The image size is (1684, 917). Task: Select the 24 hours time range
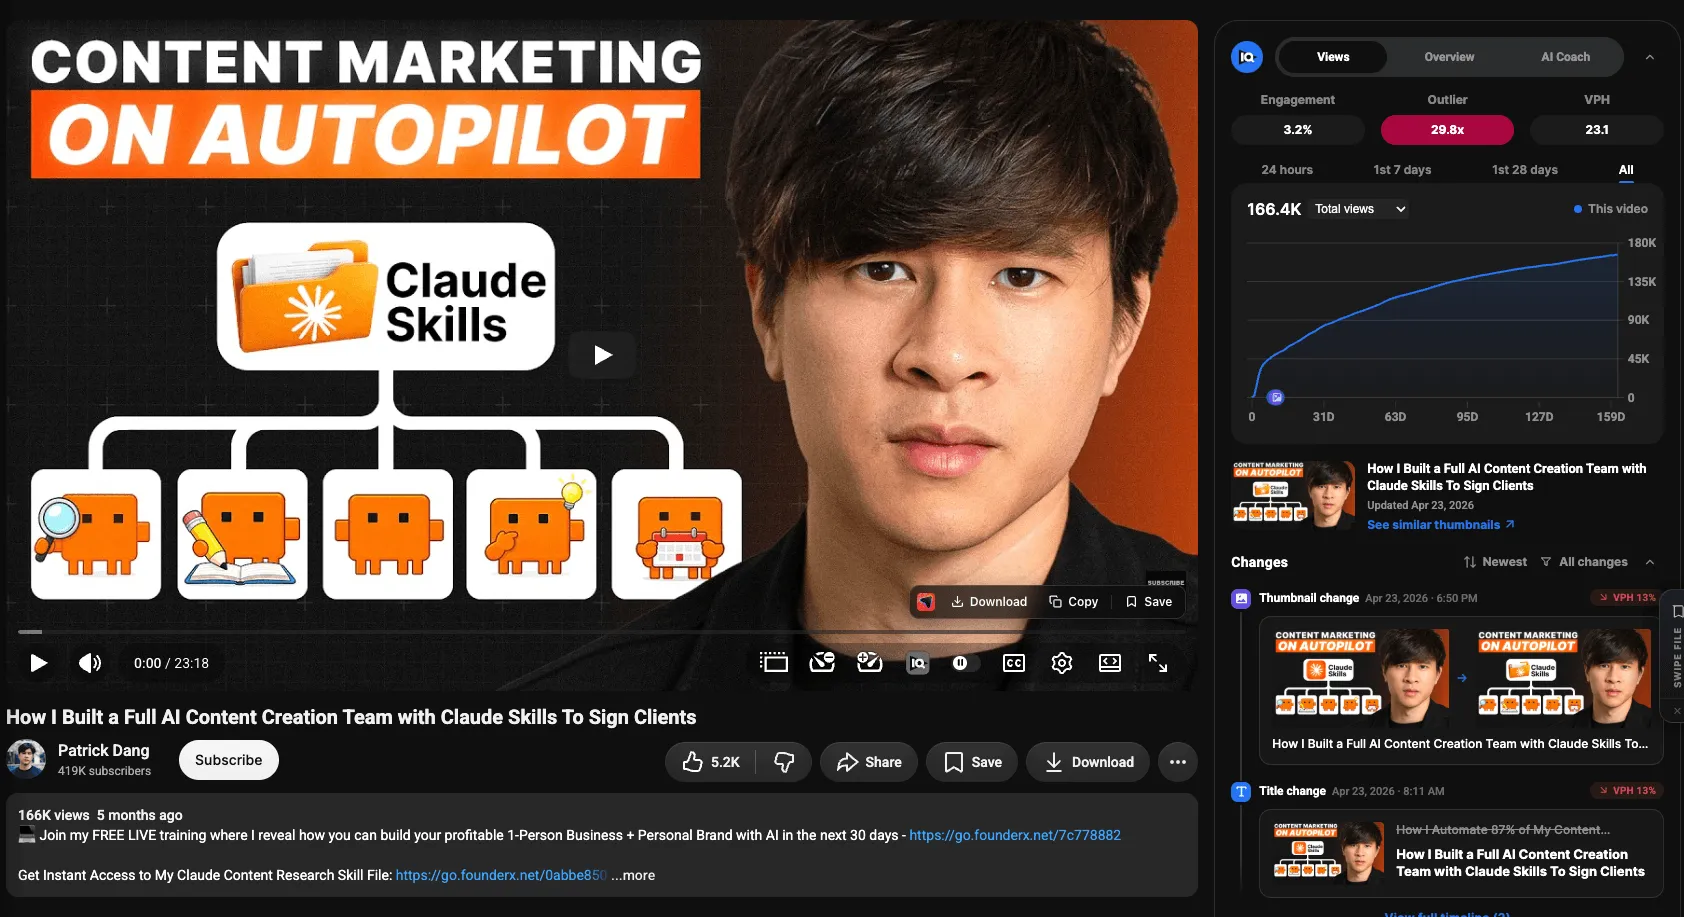tap(1287, 170)
